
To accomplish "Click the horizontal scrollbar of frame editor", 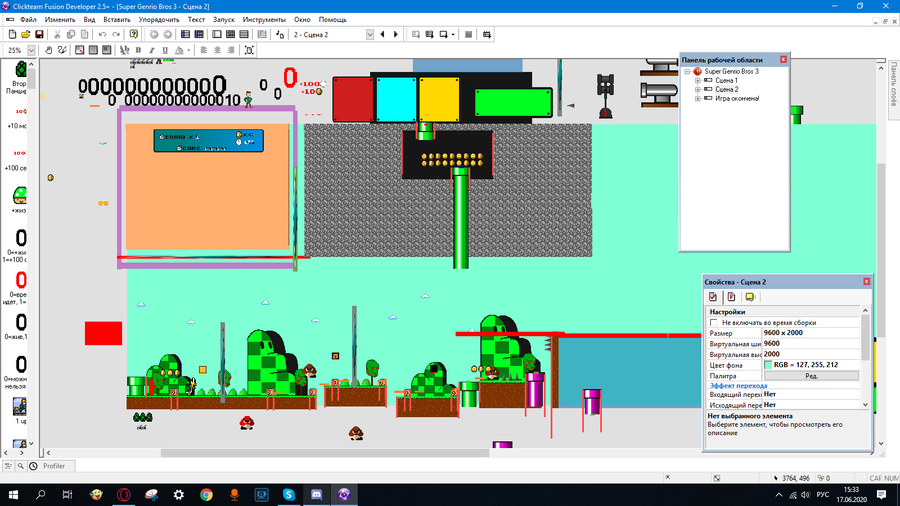I will click(x=324, y=453).
